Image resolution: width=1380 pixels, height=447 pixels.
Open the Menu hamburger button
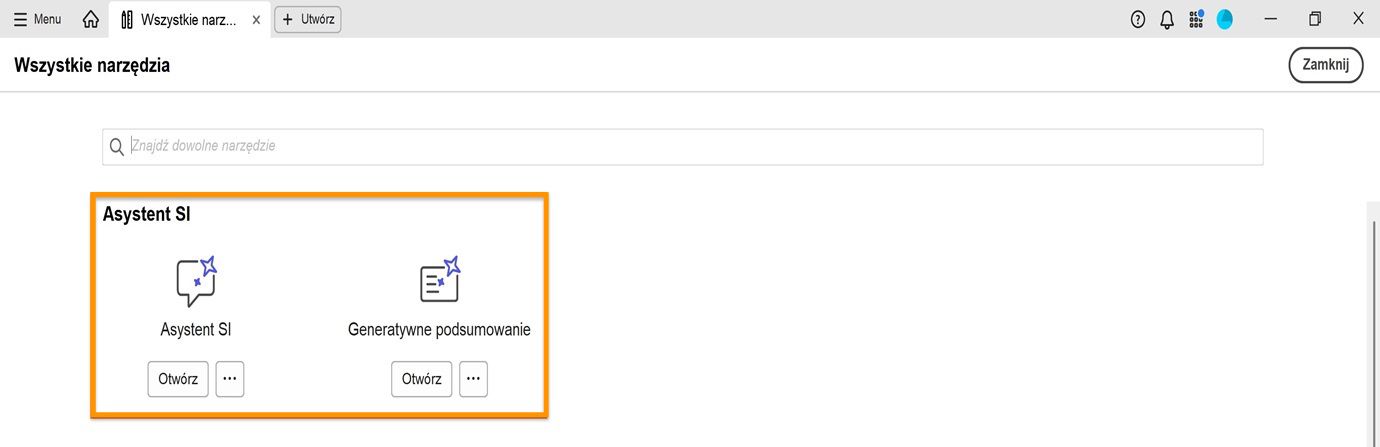tap(37, 19)
